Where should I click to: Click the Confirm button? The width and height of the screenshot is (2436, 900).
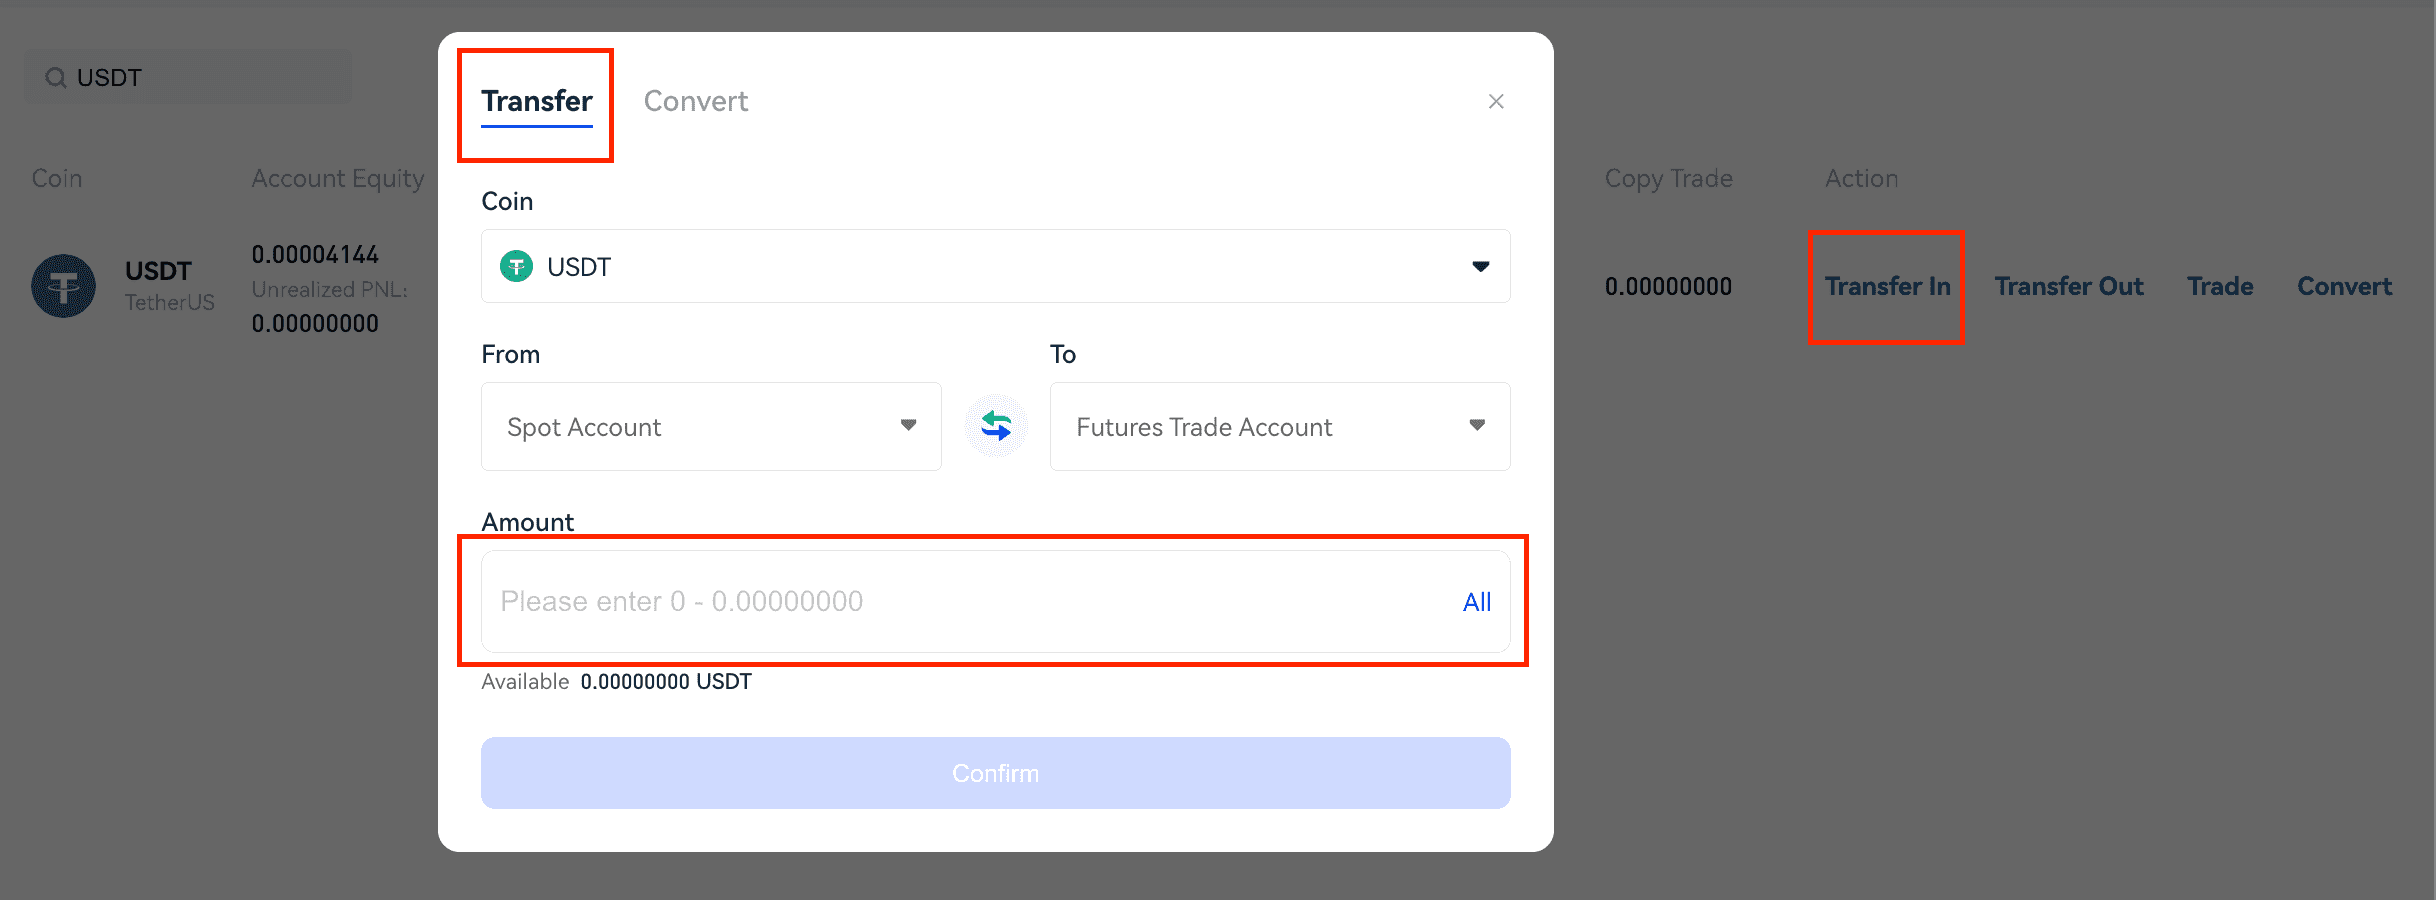[996, 773]
